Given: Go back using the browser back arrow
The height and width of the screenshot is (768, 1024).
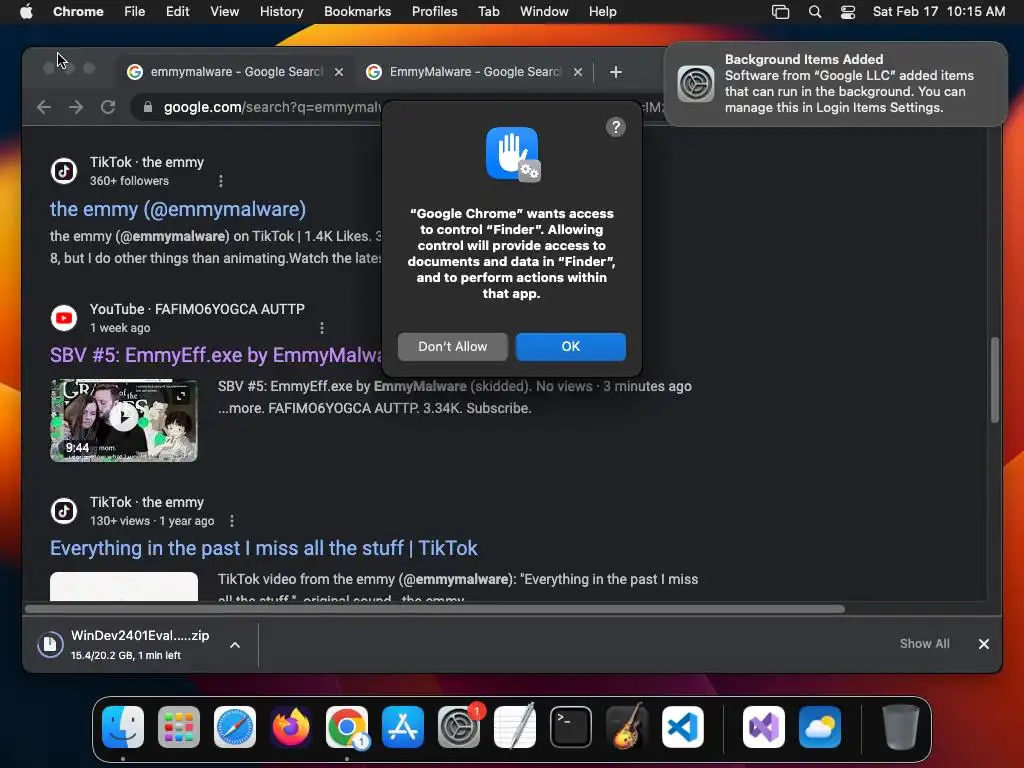Looking at the screenshot, I should [x=44, y=107].
